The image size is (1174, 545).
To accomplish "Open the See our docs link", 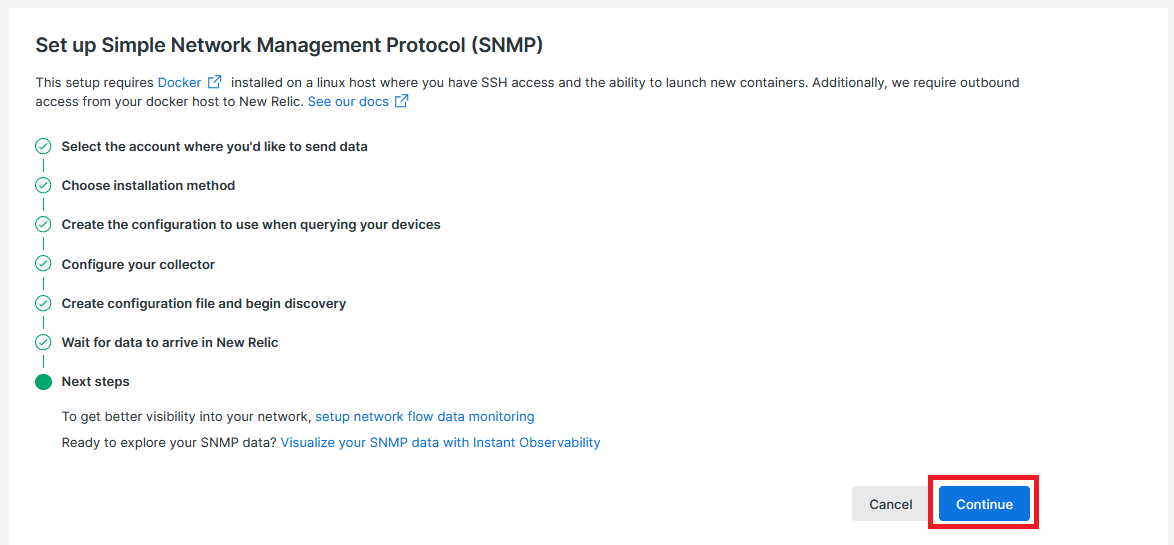I will 348,102.
